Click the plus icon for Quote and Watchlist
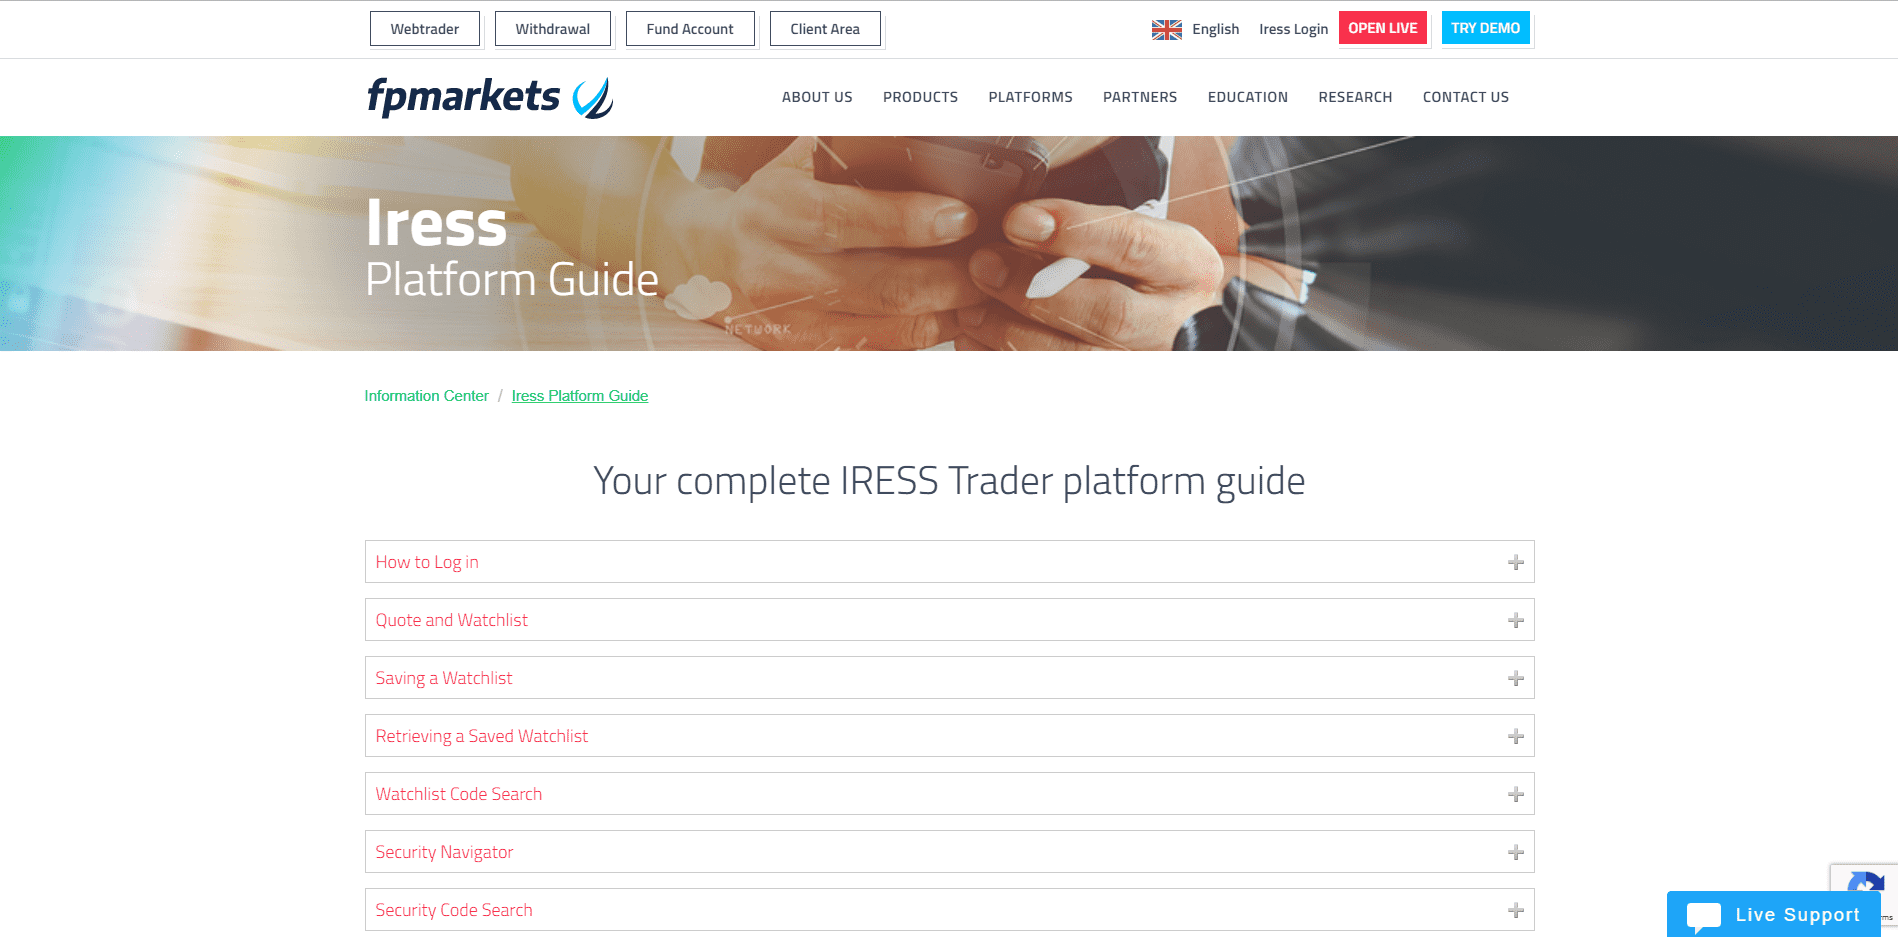Screen dimensions: 1898x937 point(1516,620)
